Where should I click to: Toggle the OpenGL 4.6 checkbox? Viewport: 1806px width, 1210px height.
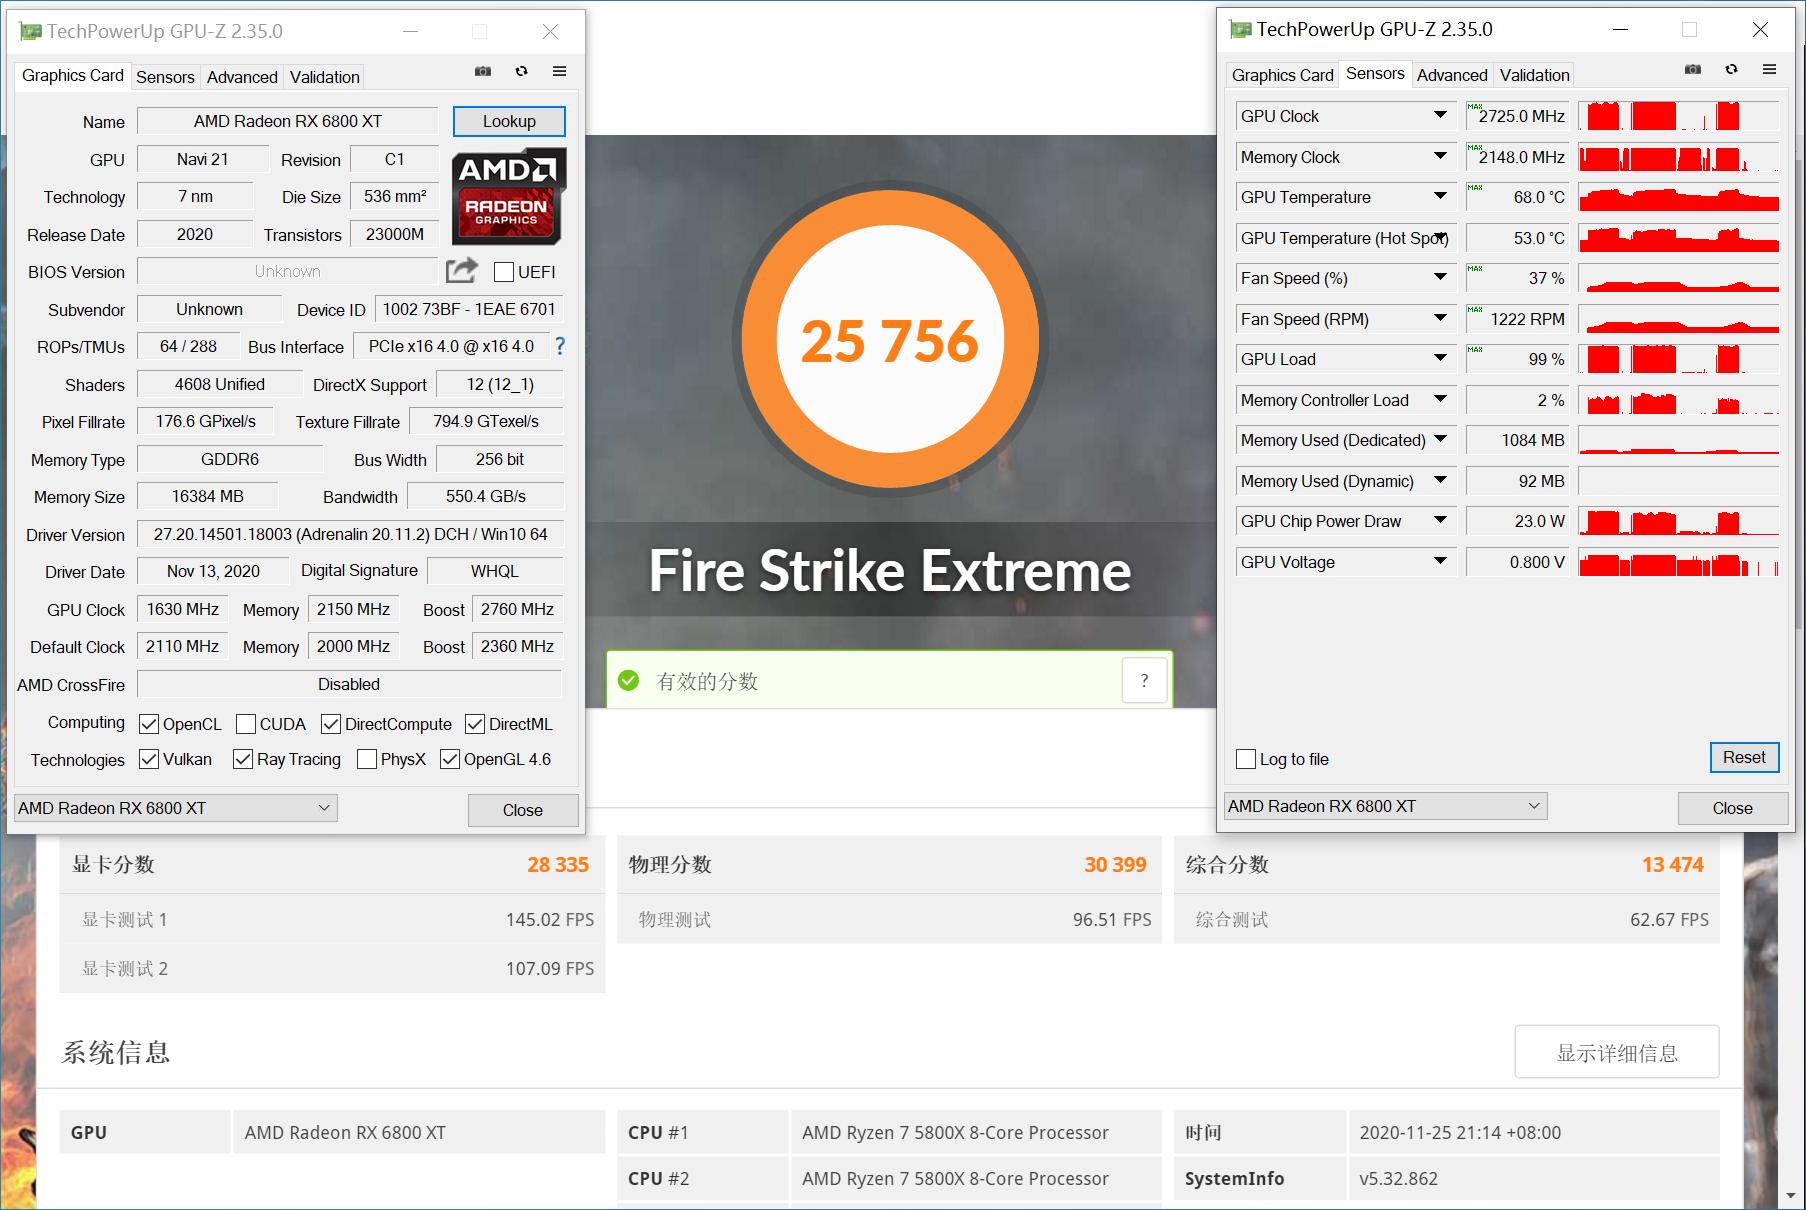pyautogui.click(x=450, y=759)
